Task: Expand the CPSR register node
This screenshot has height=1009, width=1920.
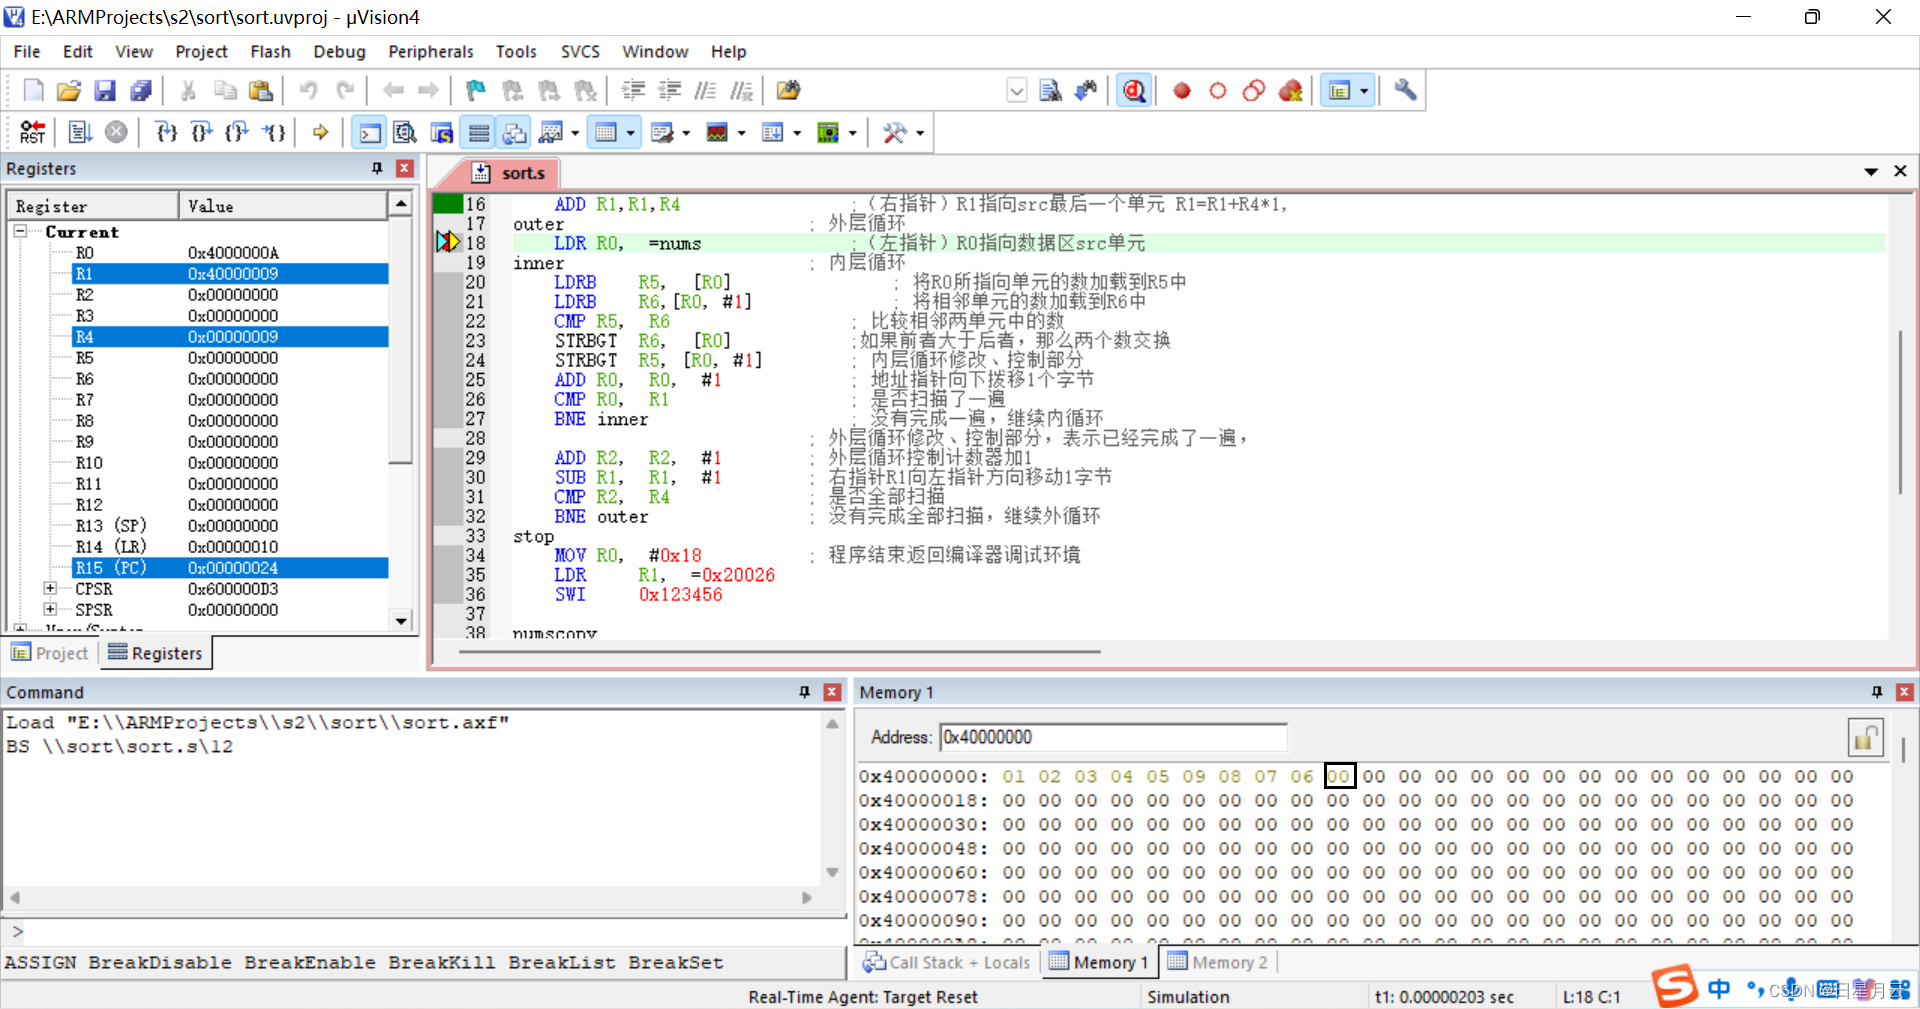Action: coord(50,588)
